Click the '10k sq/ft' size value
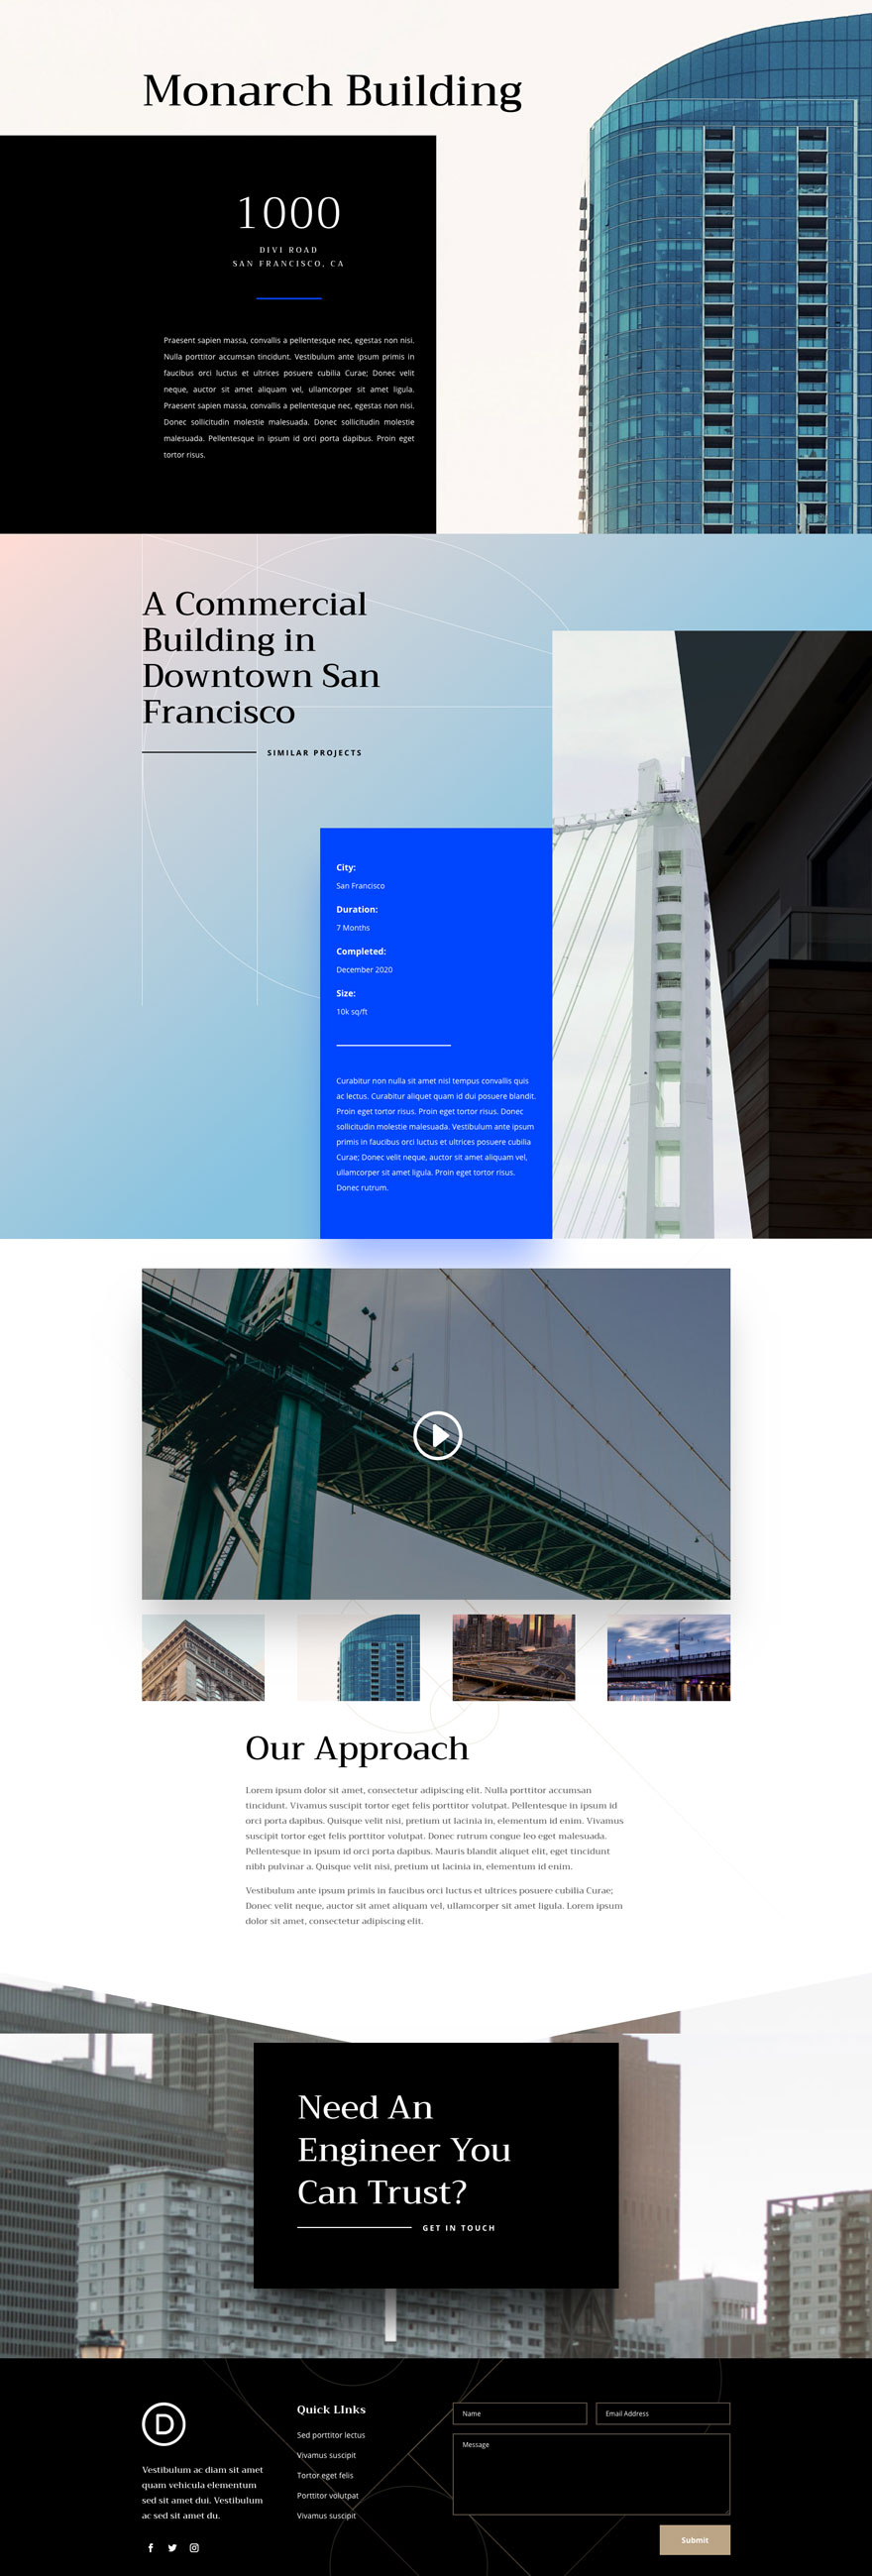 [352, 1011]
